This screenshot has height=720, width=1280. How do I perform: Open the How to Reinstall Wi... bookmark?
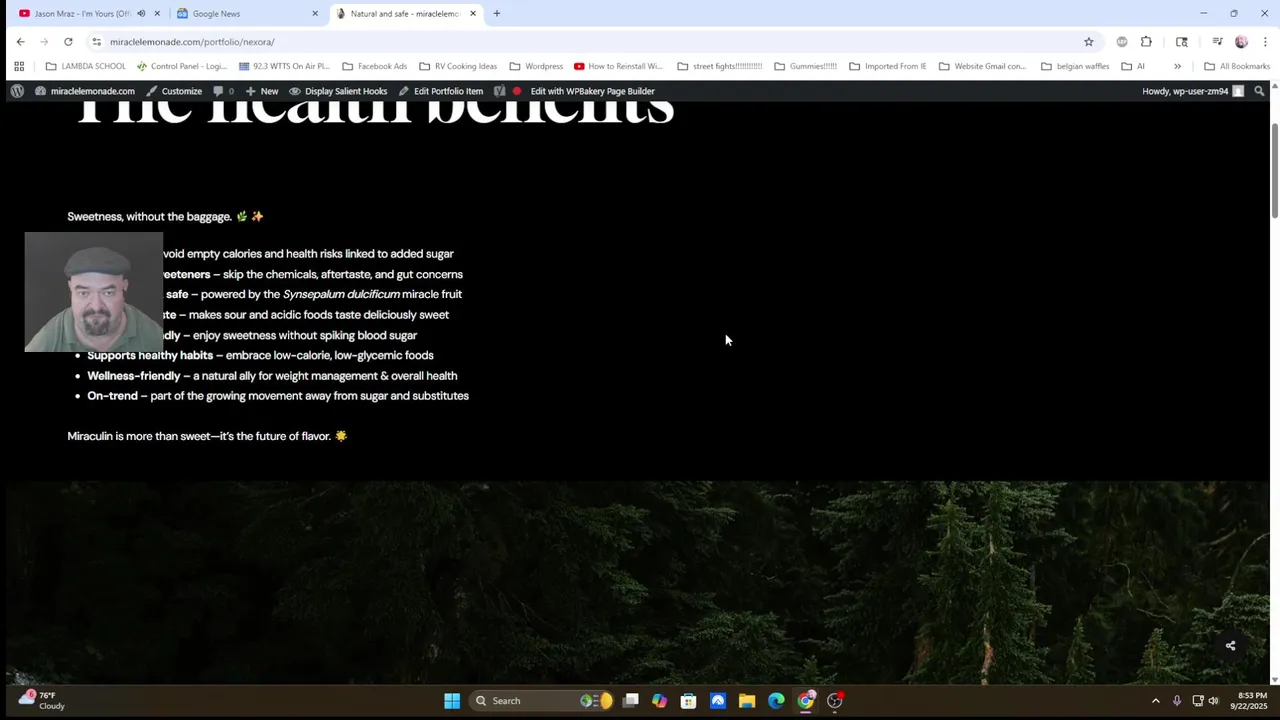point(618,66)
